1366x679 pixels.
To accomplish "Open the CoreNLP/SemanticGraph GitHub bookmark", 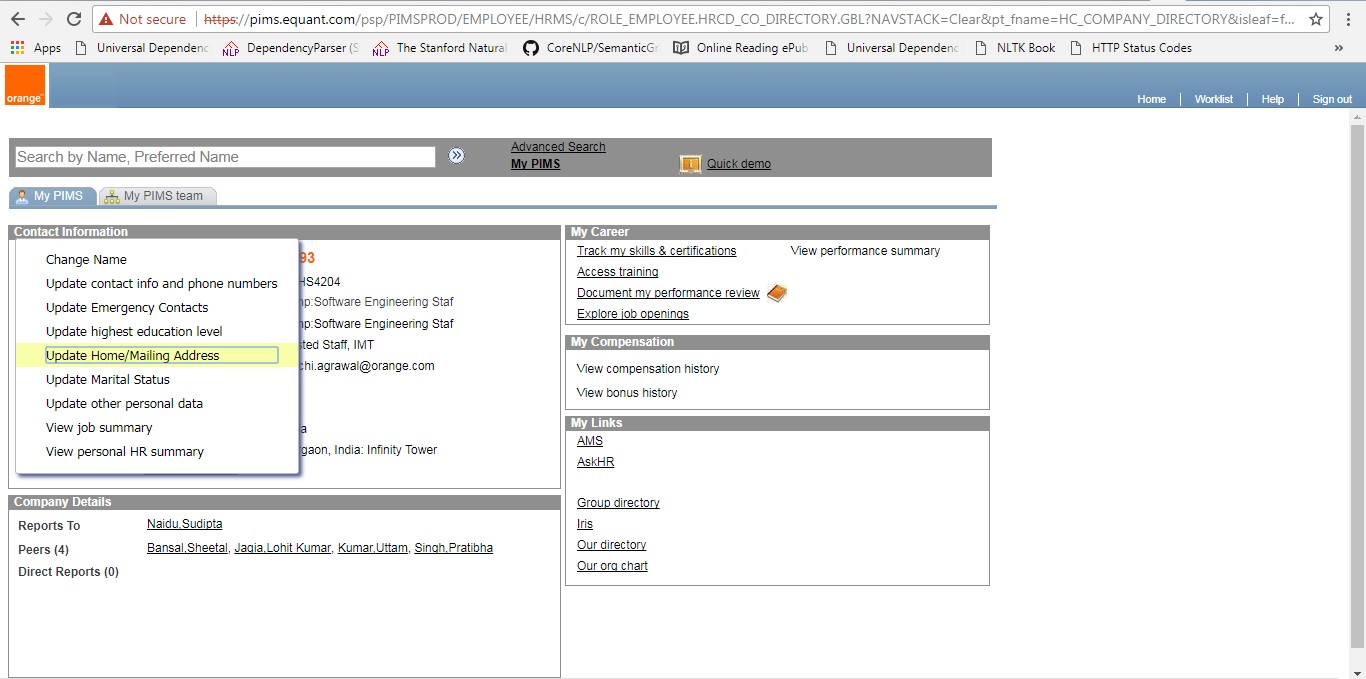I will coord(590,47).
